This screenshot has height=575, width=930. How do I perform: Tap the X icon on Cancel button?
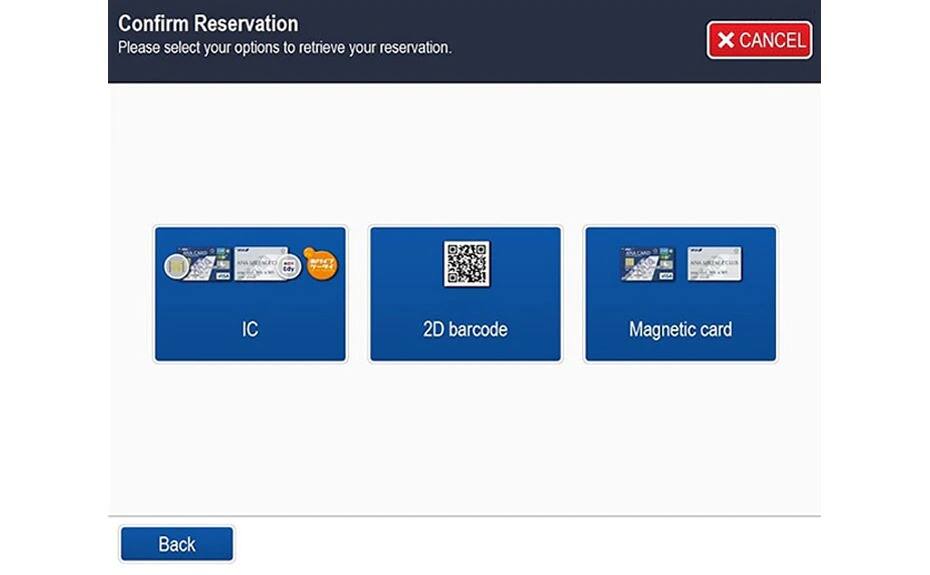726,40
